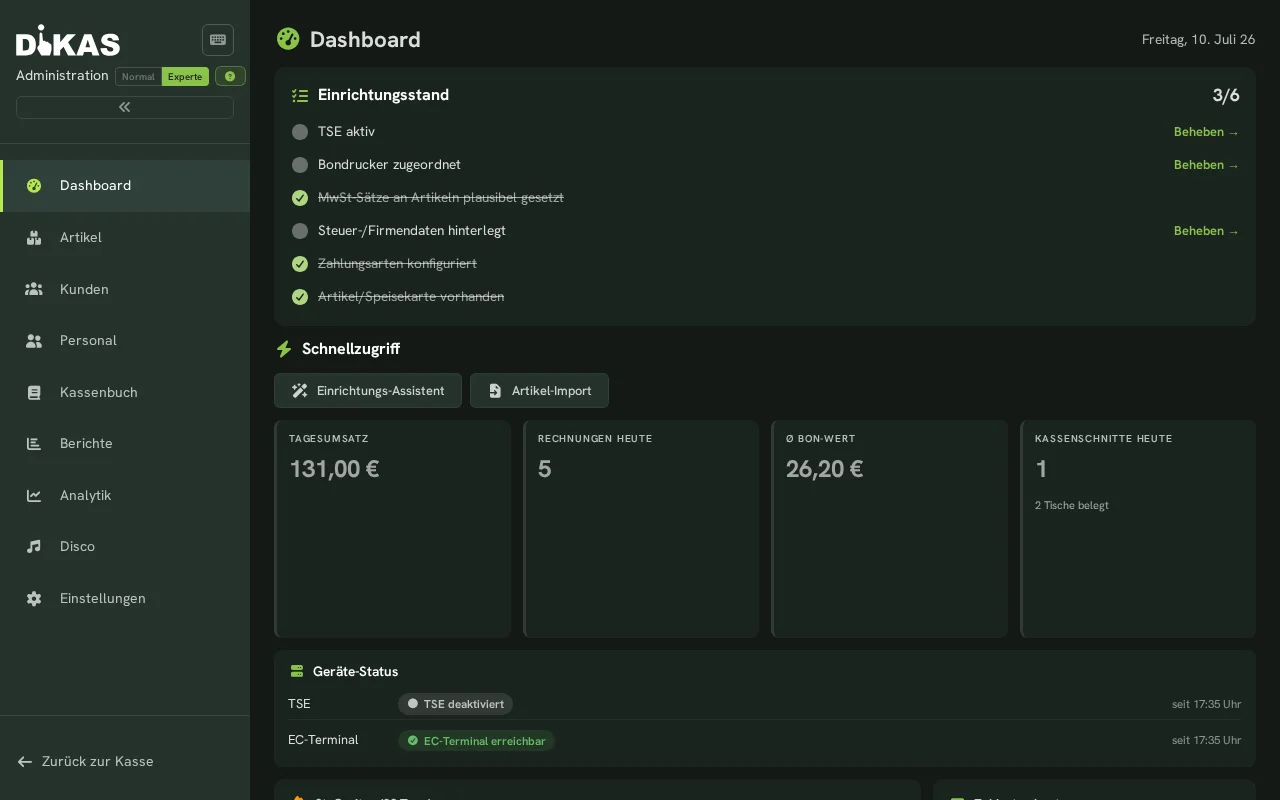Switch to Normal mode
This screenshot has height=800, width=1280.
[138, 76]
